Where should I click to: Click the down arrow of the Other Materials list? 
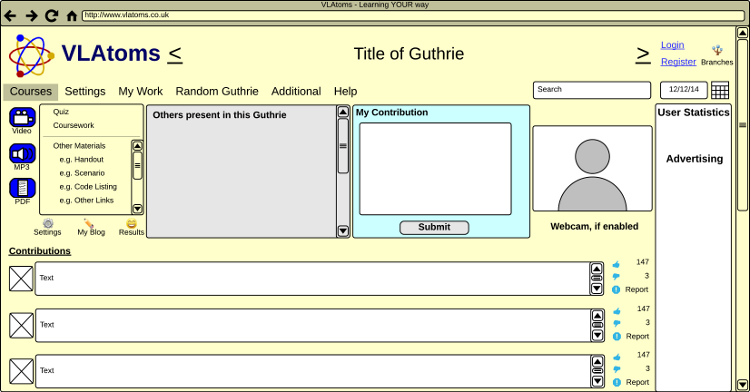[x=137, y=209]
